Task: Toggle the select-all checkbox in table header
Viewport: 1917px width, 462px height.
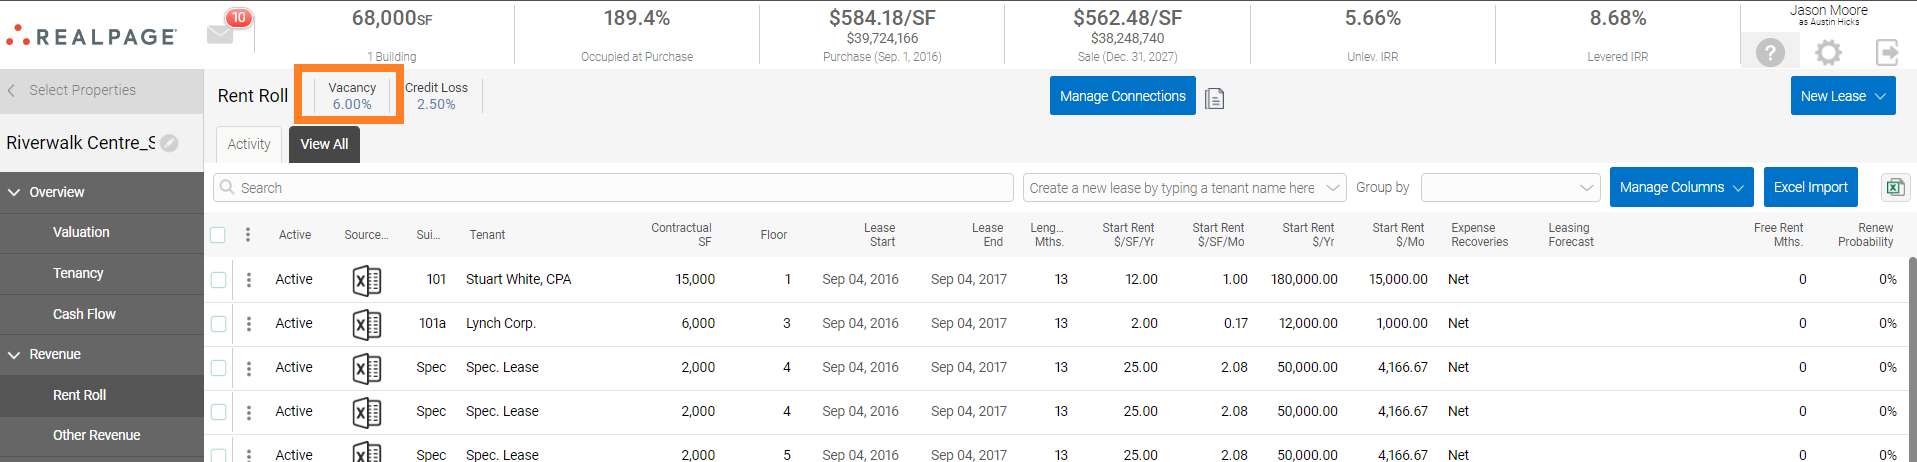Action: coord(218,235)
